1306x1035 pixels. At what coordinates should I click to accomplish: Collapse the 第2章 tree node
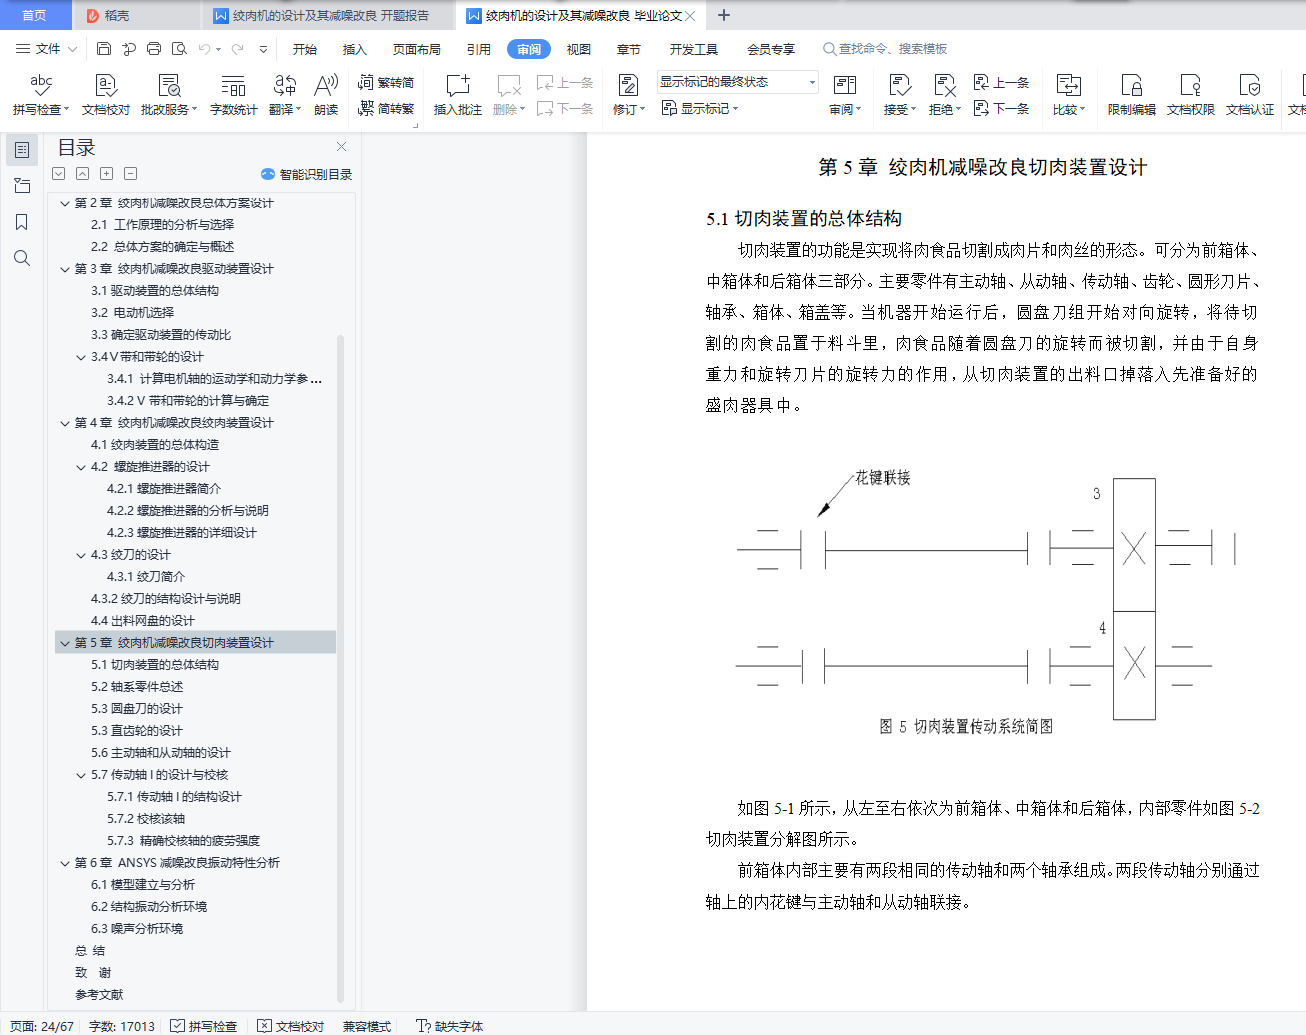pyautogui.click(x=65, y=203)
